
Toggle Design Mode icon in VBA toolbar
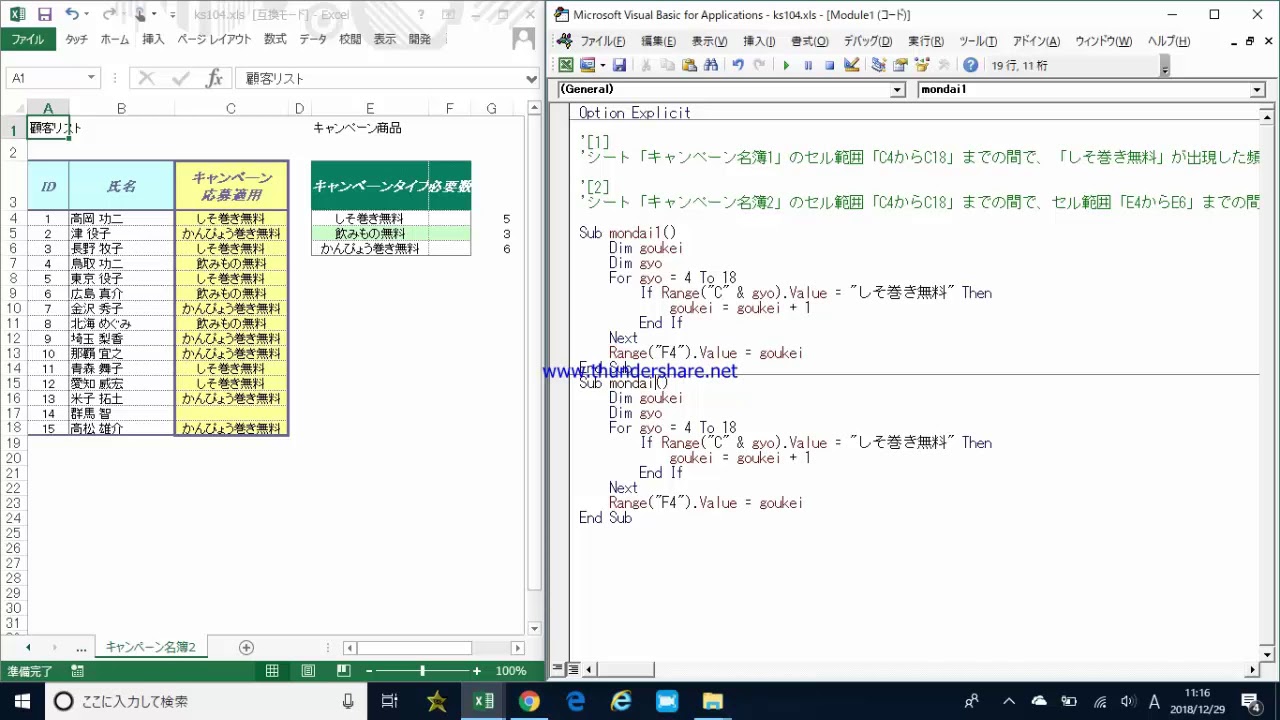(x=852, y=65)
